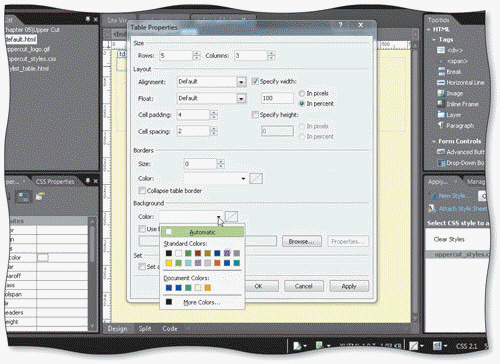
Task: Click Clear Styles in Apply Styles panel
Action: [449, 239]
